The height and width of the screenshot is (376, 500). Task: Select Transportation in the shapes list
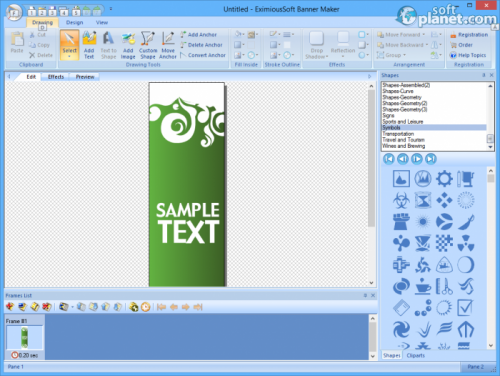tap(434, 134)
